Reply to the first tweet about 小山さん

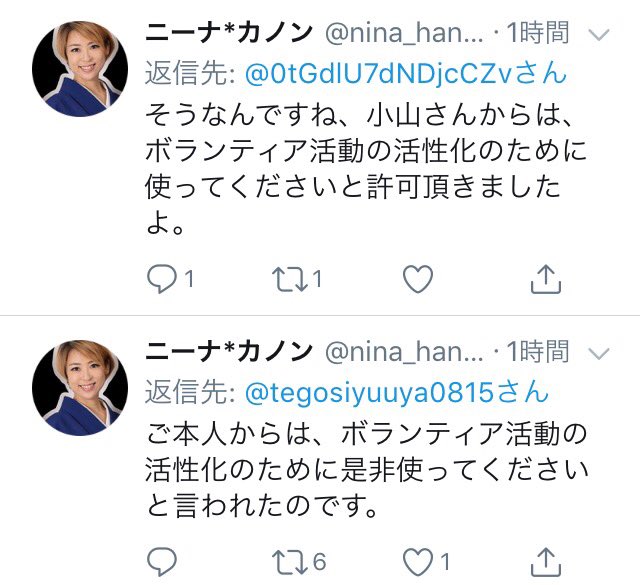[162, 279]
